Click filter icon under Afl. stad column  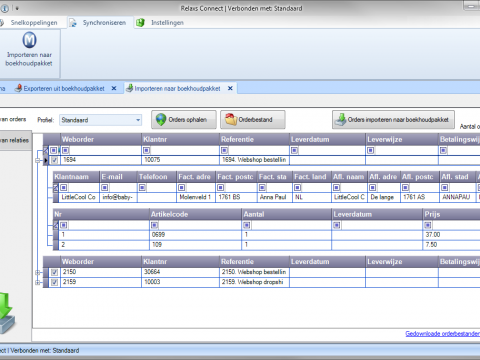[444, 188]
